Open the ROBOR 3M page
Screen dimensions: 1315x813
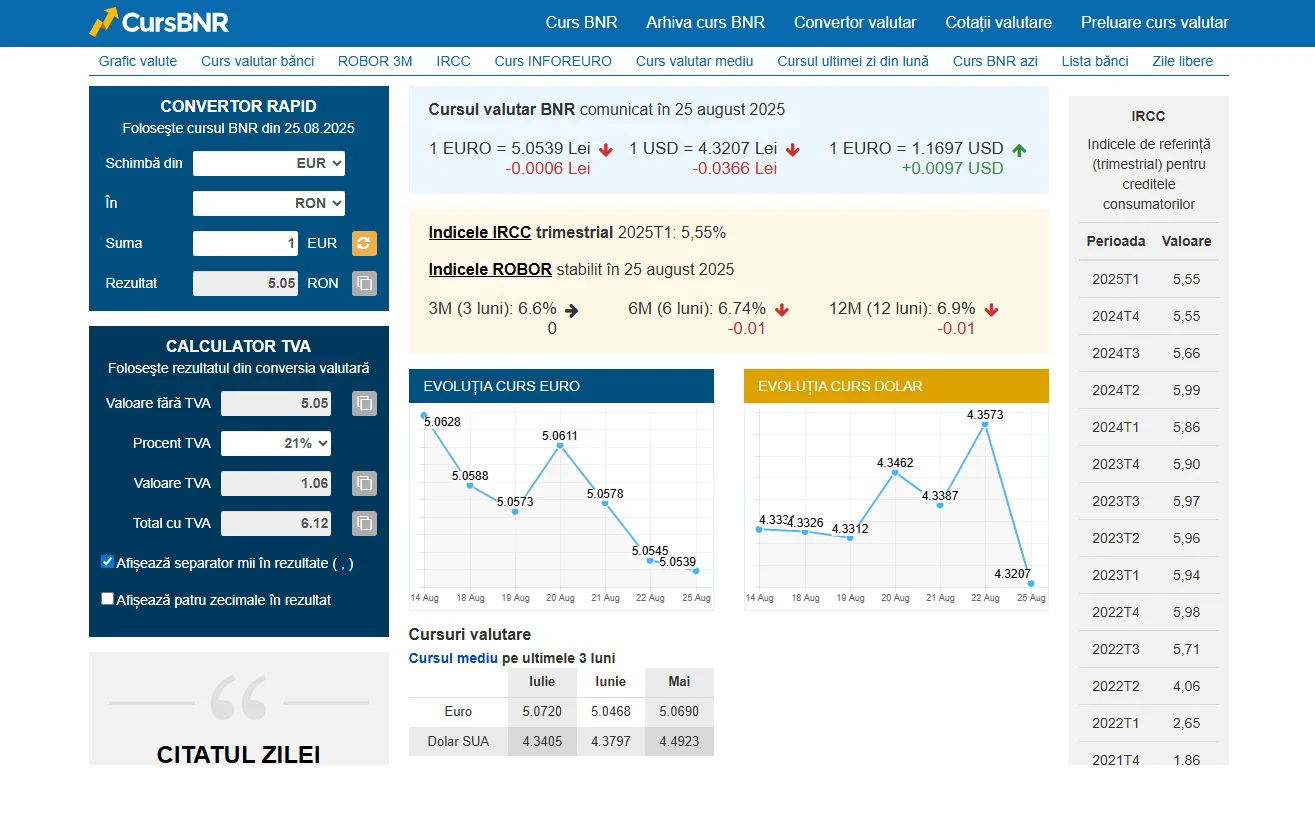[x=375, y=61]
